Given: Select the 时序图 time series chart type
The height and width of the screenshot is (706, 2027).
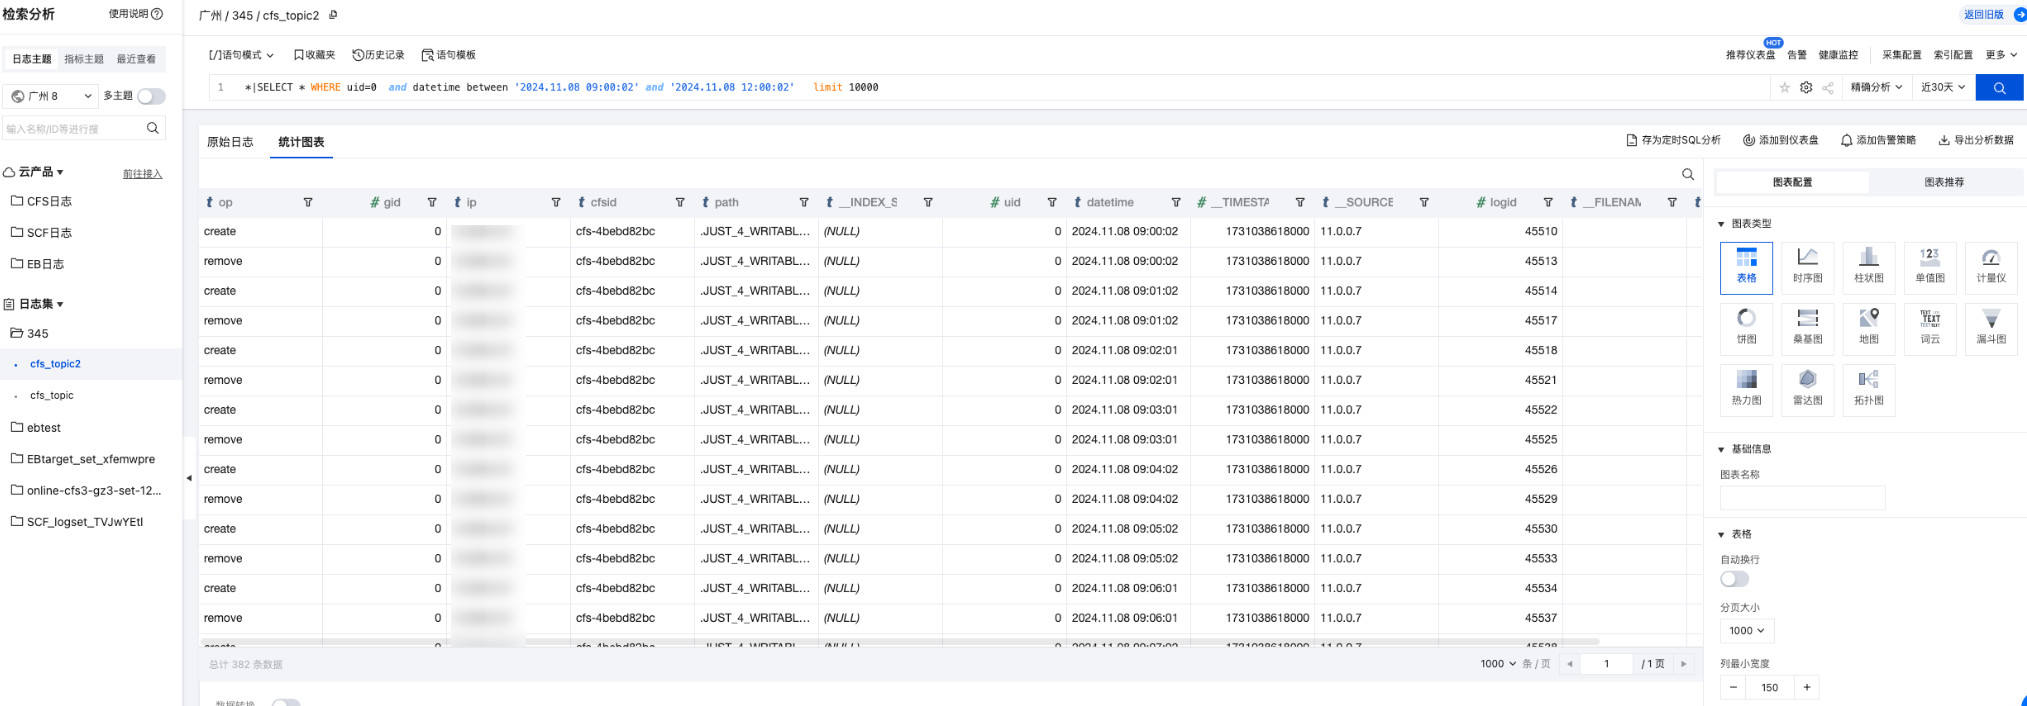Looking at the screenshot, I should tap(1807, 266).
